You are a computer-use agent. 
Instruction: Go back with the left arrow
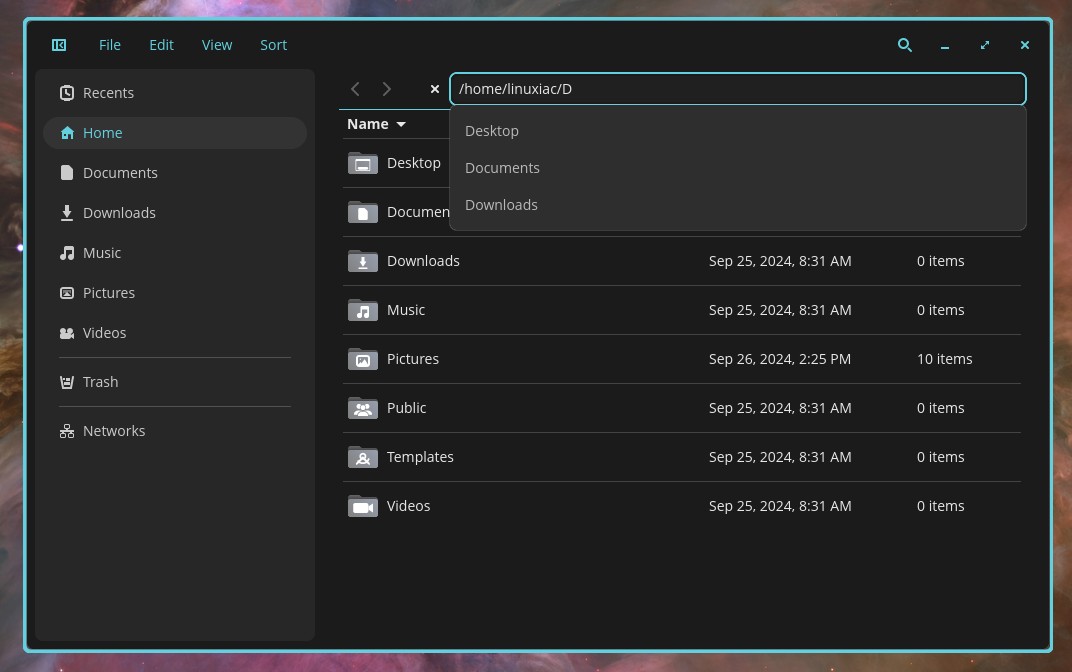click(355, 89)
